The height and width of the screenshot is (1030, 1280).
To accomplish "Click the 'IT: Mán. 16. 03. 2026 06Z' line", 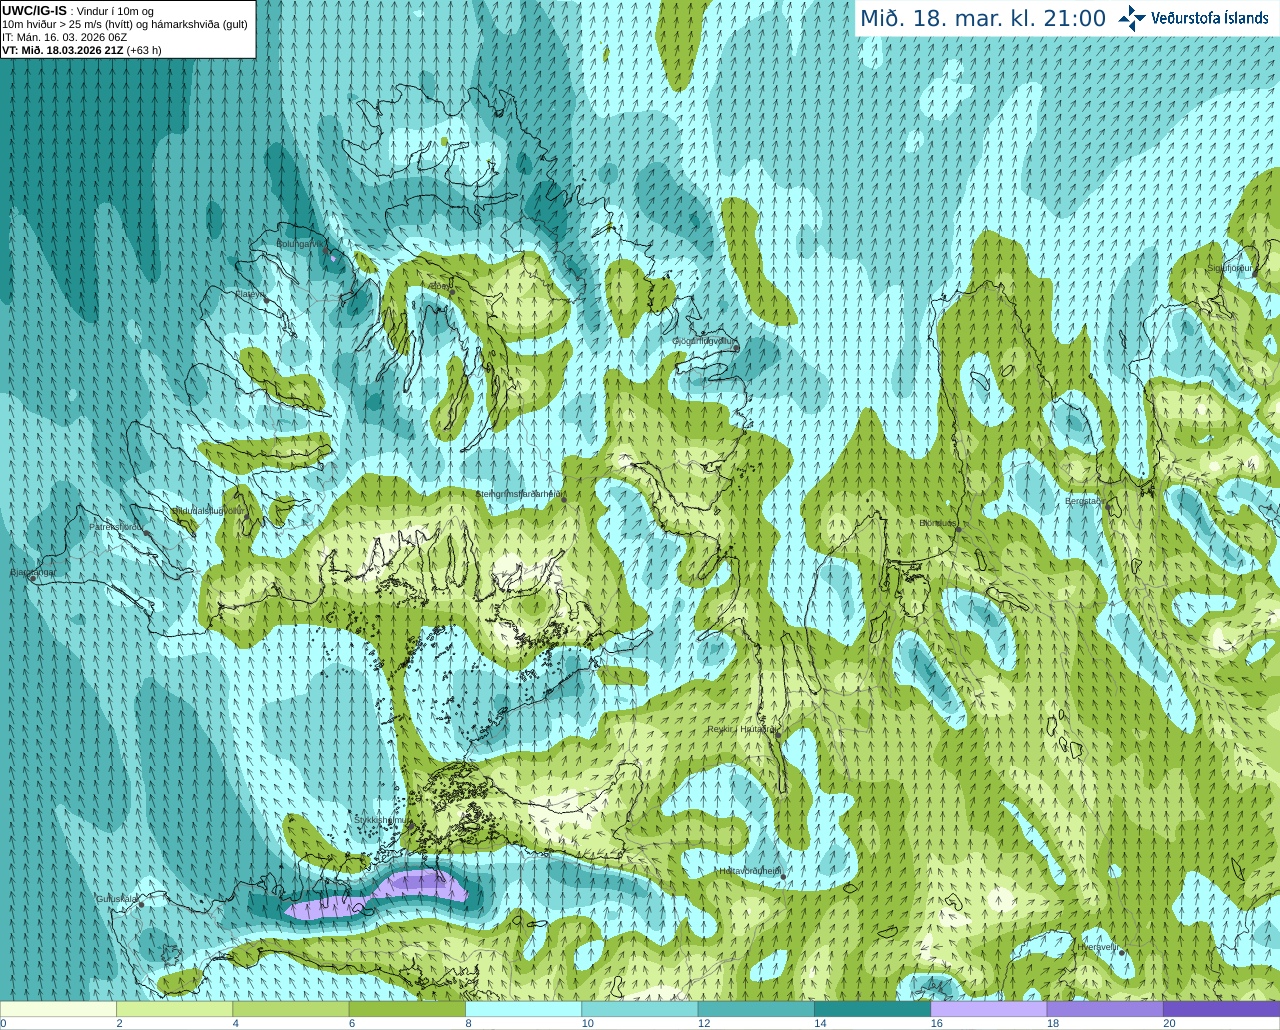I will [65, 37].
